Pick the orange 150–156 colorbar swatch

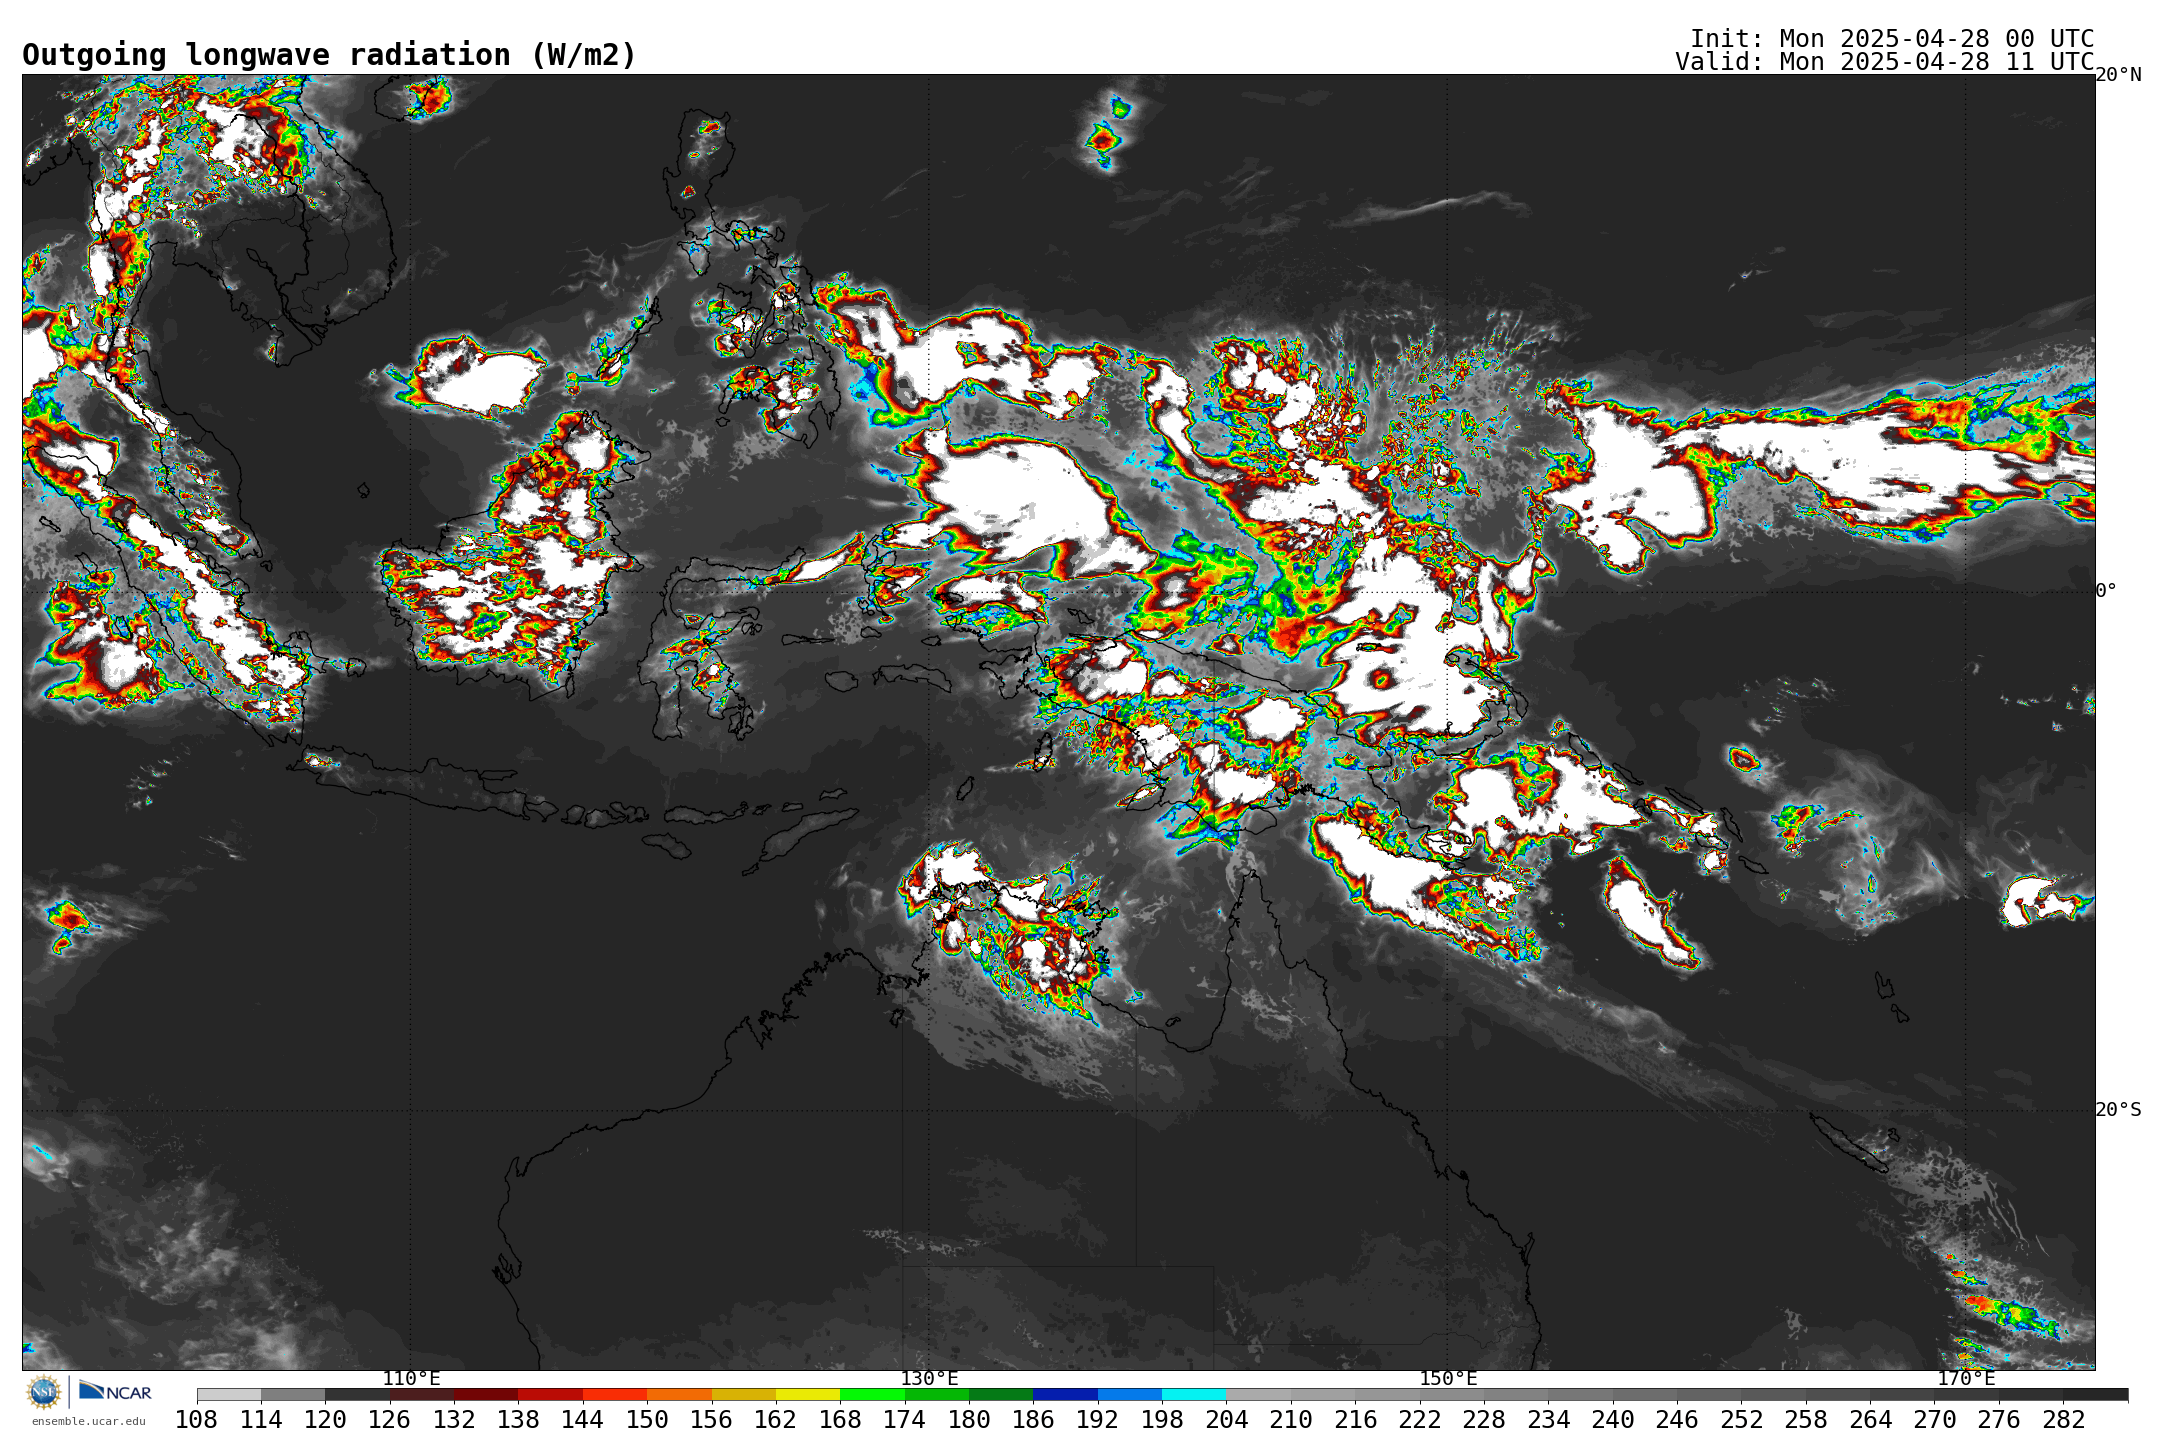coord(679,1394)
